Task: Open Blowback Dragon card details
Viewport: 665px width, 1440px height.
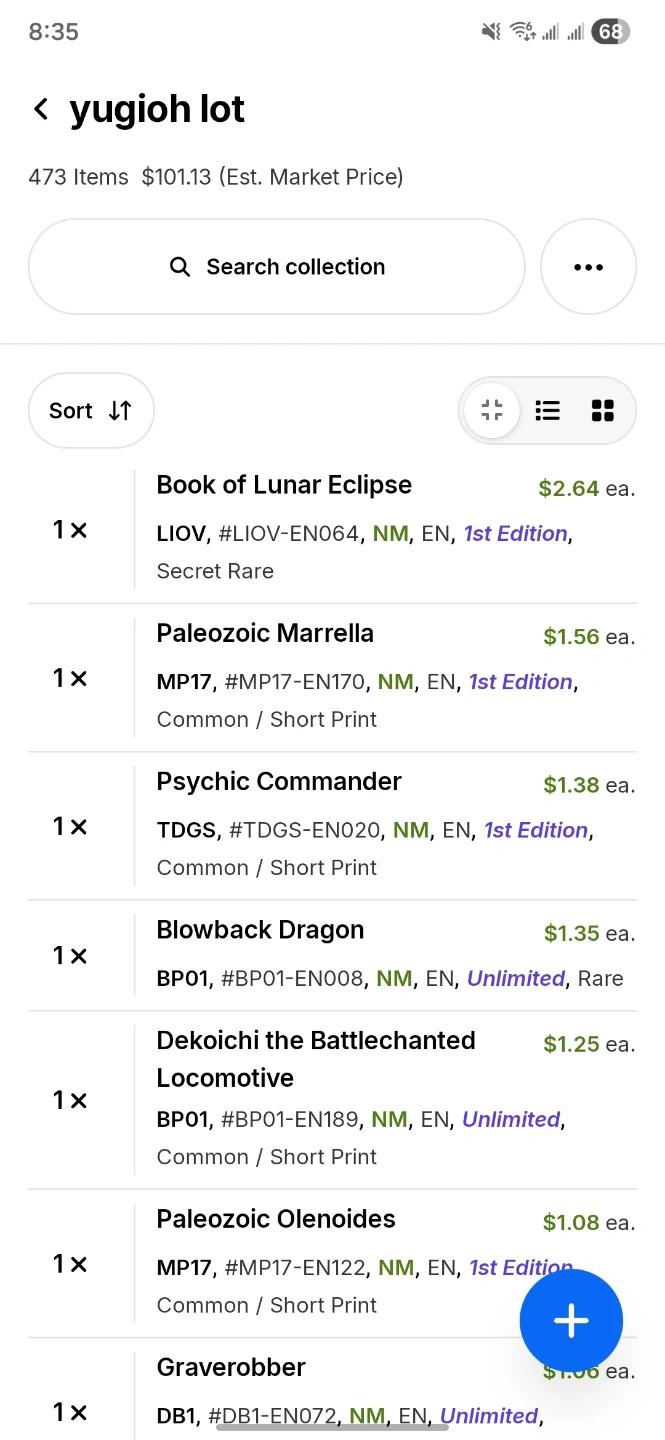Action: coord(260,930)
